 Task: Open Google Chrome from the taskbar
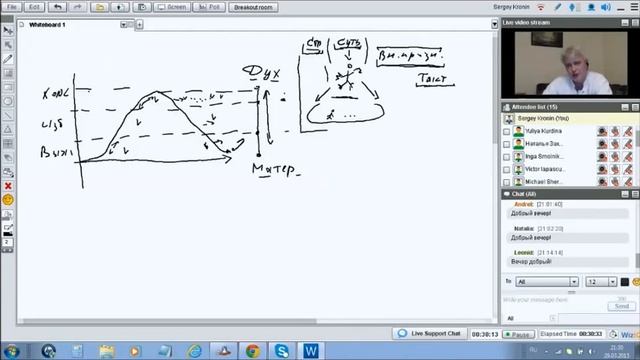click(x=253, y=351)
